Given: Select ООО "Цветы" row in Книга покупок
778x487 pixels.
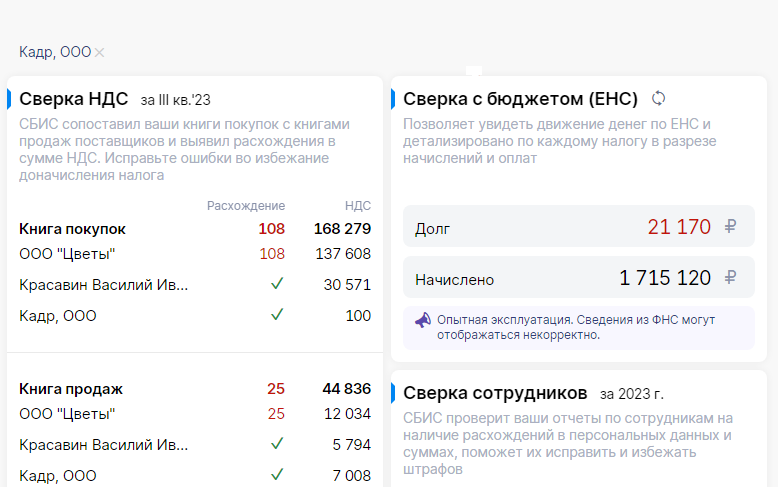Looking at the screenshot, I should 67,254.
